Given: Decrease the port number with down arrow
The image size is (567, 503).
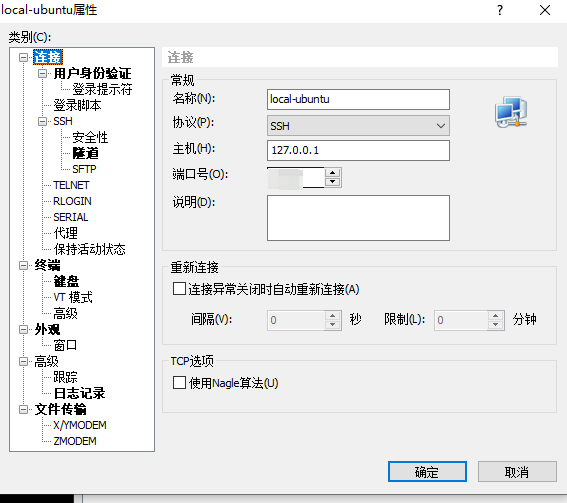Looking at the screenshot, I should [333, 182].
